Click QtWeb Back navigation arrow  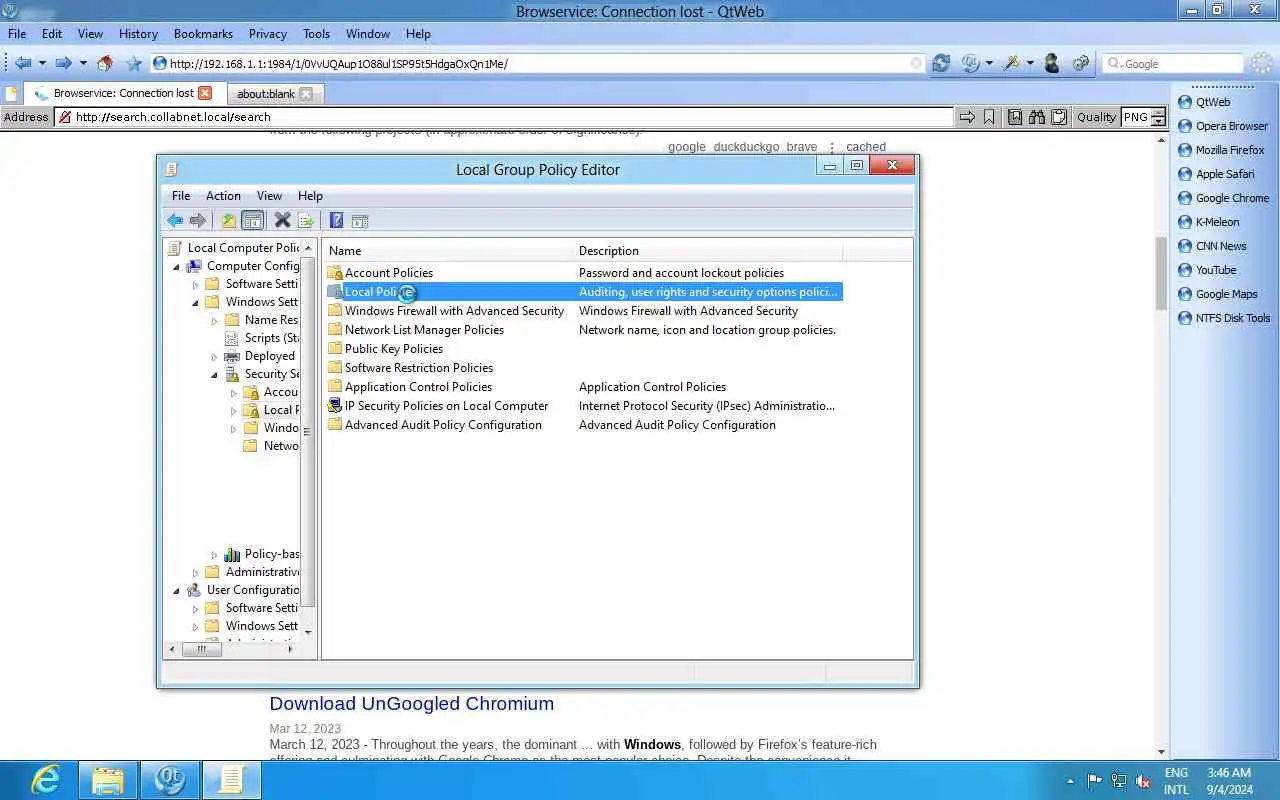pos(22,63)
